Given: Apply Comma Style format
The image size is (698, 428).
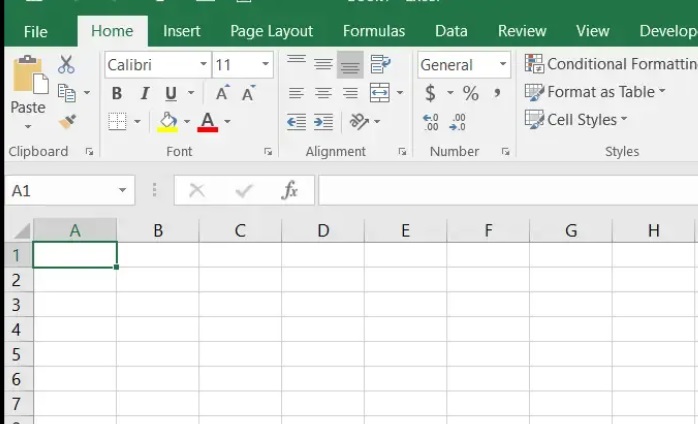Looking at the screenshot, I should click(497, 93).
